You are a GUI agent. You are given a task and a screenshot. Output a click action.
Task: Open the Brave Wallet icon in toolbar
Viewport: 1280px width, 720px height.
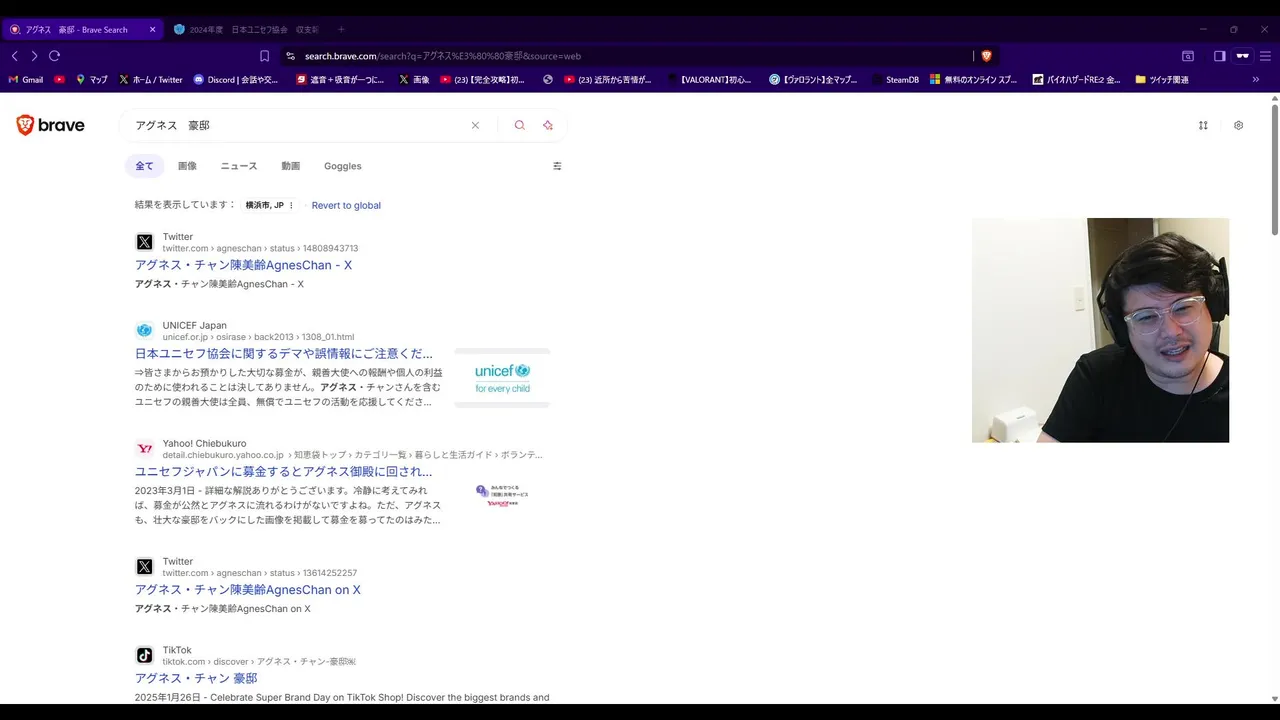1188,56
